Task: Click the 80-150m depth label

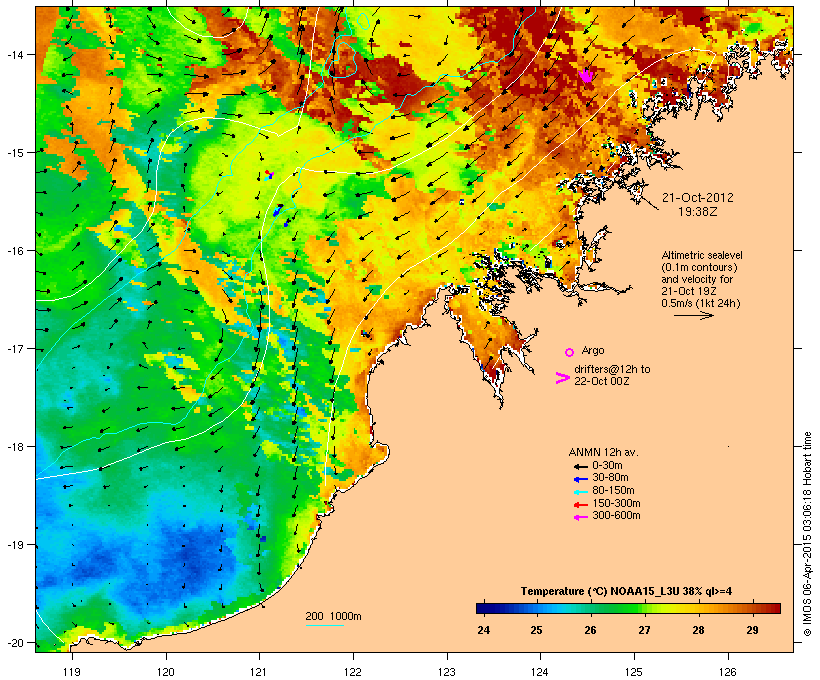Action: (613, 491)
